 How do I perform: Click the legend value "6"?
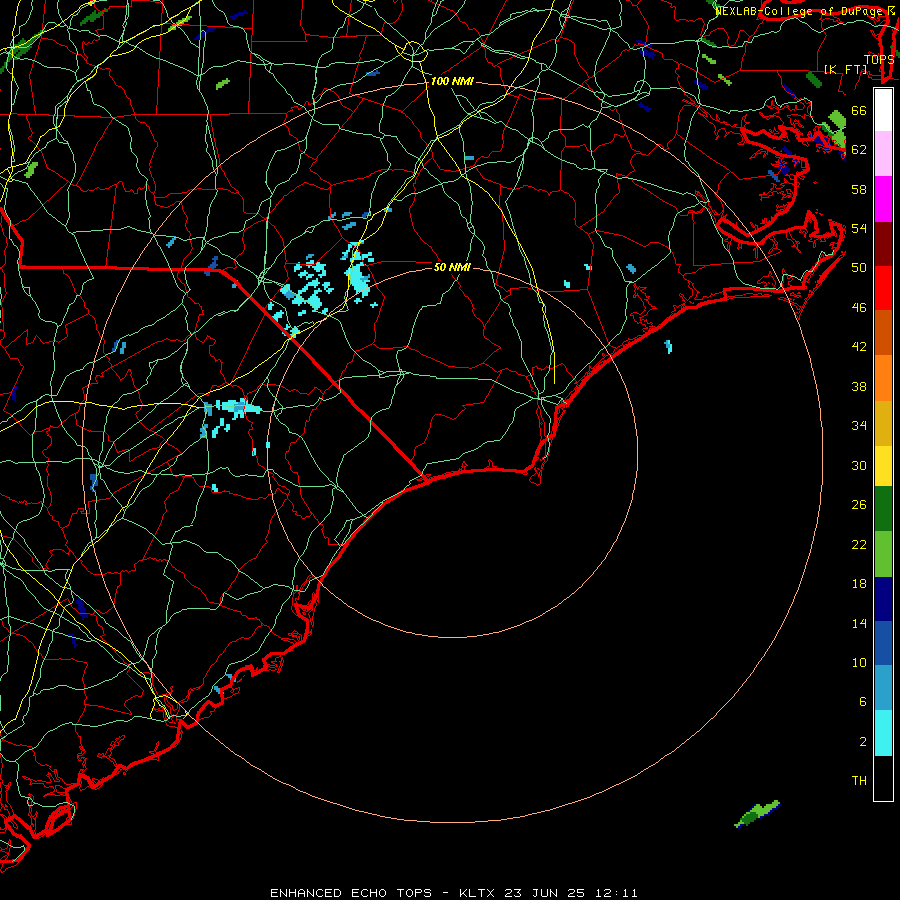click(x=862, y=701)
